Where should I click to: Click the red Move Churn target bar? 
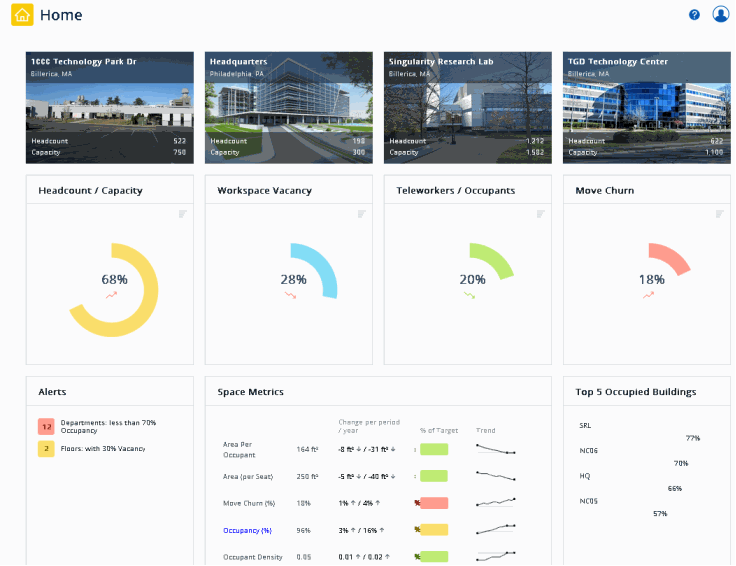coord(434,502)
